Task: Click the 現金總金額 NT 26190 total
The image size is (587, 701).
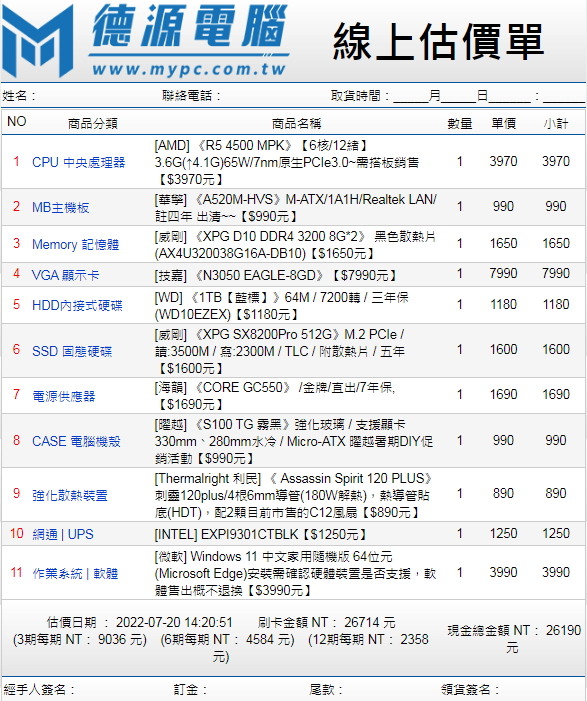Action: 514,638
